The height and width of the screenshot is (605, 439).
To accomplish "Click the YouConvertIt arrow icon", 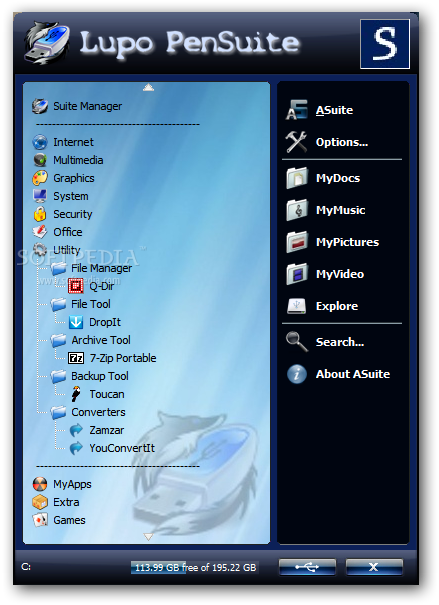I will (76, 448).
